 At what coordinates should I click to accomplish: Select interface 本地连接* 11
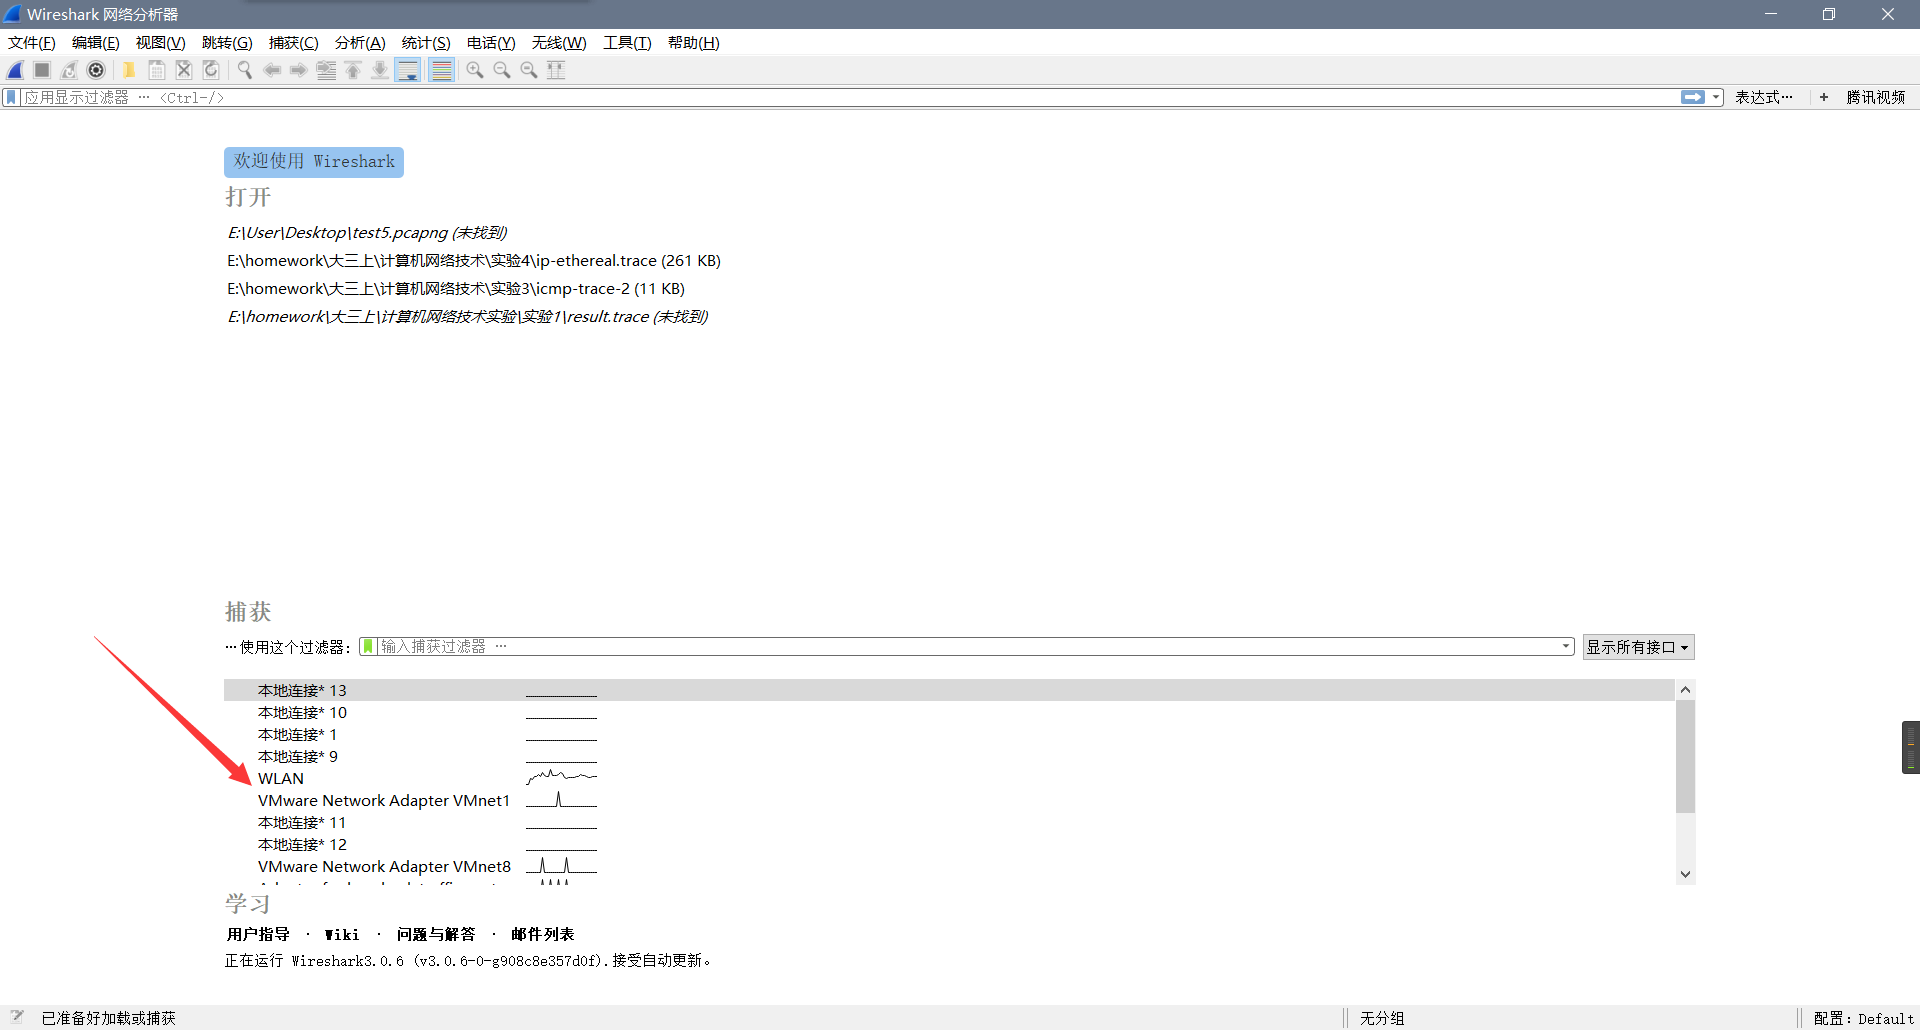tap(949, 822)
